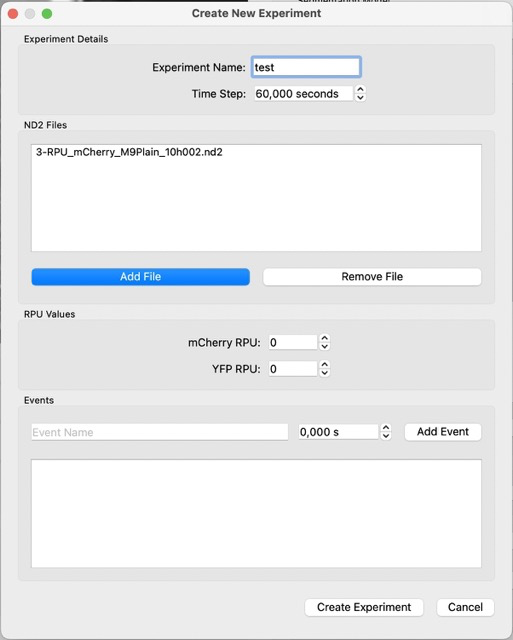Screen dimensions: 513x640
Task: Click the Event Name input field
Action: 160,432
